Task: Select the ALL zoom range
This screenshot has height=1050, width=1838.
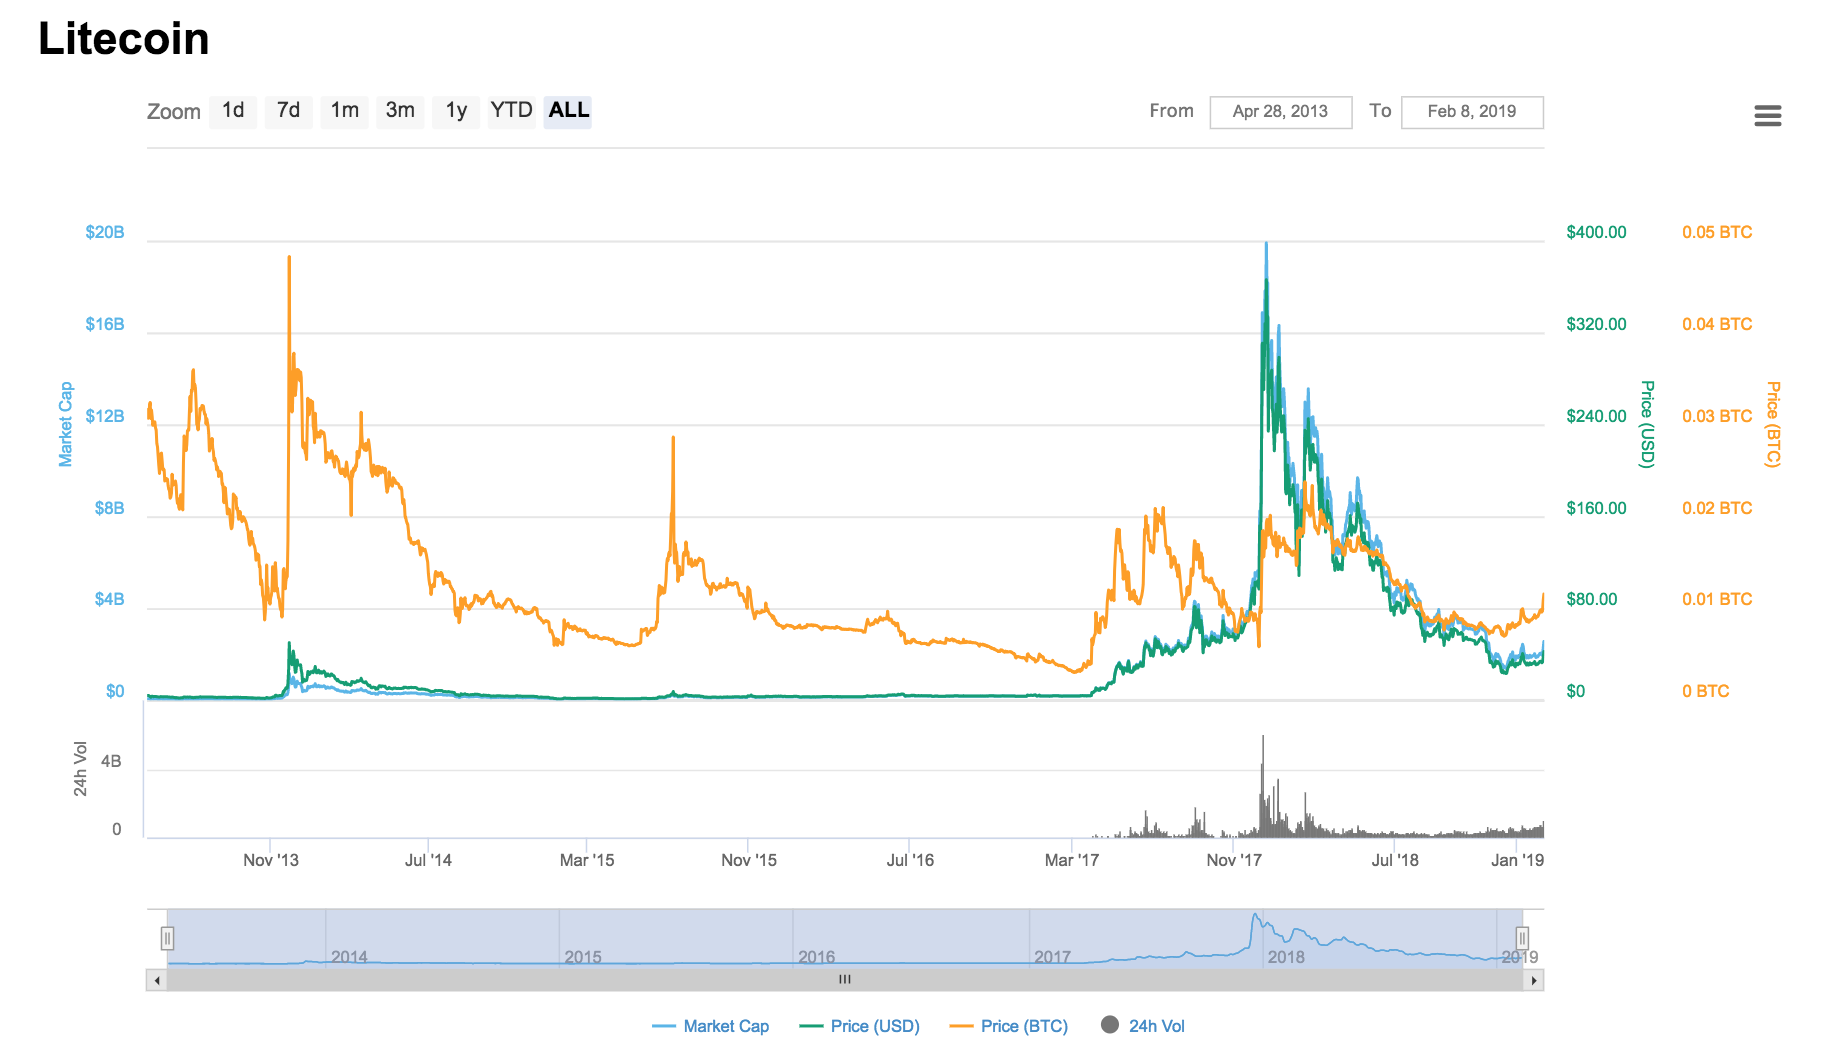Action: point(568,111)
